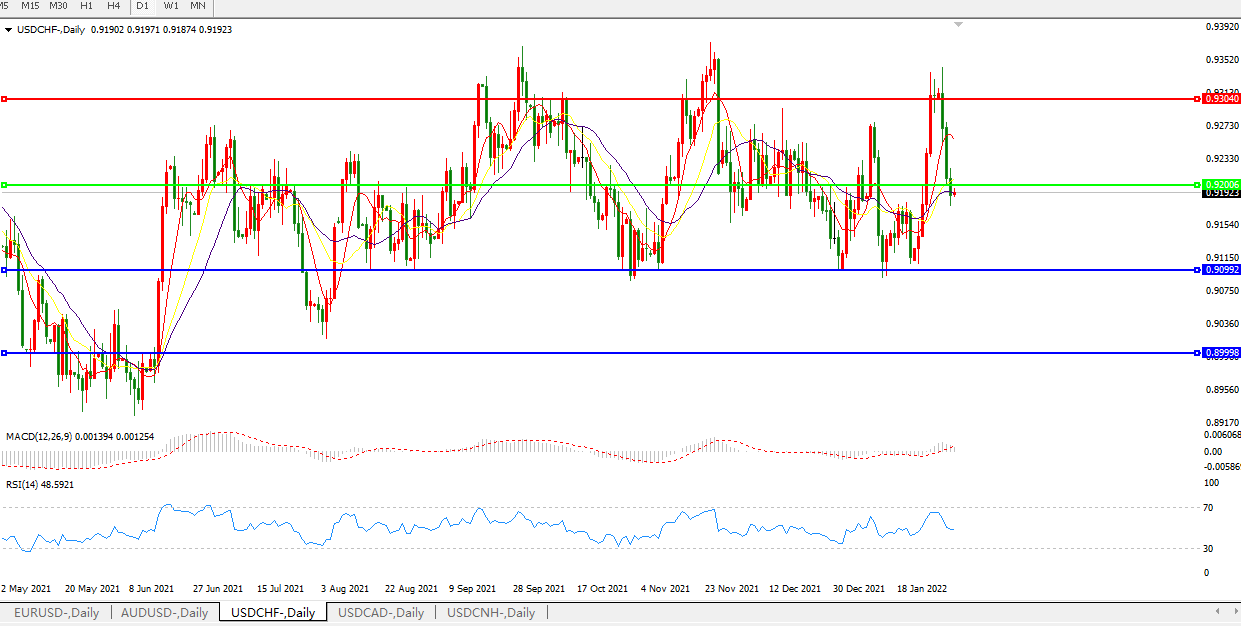The height and width of the screenshot is (626, 1241).
Task: Click the gray chart shift triangle marker
Action: pos(958,24)
